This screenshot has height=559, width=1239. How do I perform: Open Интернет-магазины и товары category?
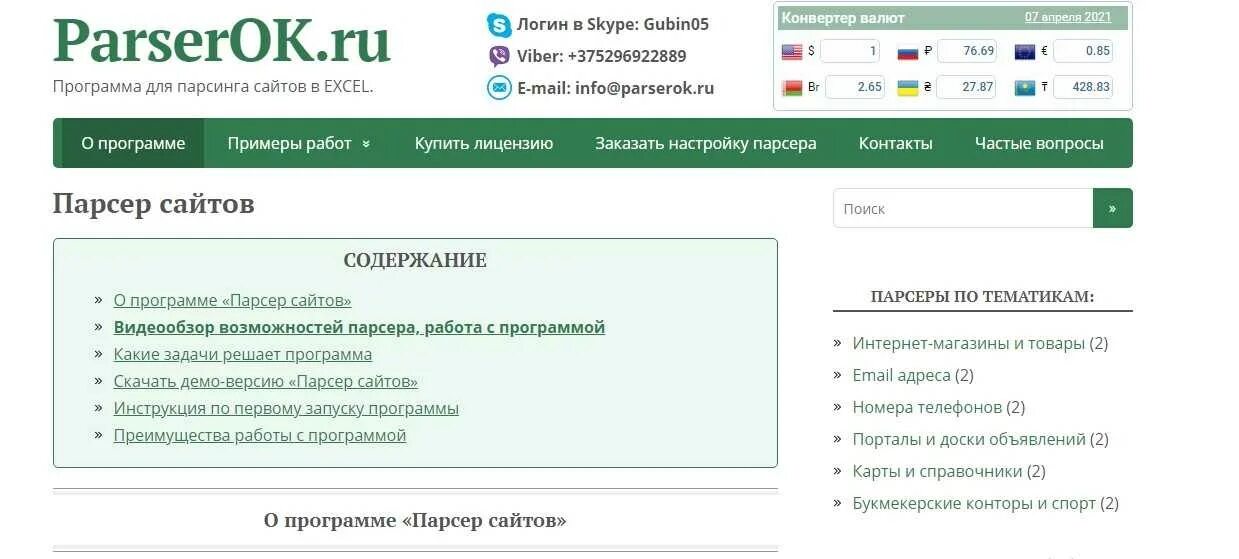point(968,343)
